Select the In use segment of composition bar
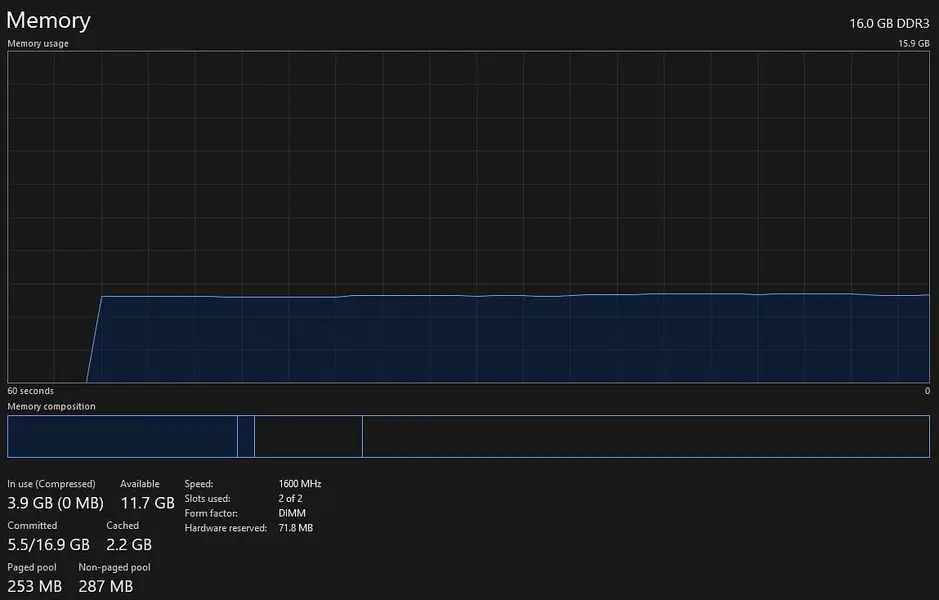This screenshot has width=939, height=600. click(122, 437)
